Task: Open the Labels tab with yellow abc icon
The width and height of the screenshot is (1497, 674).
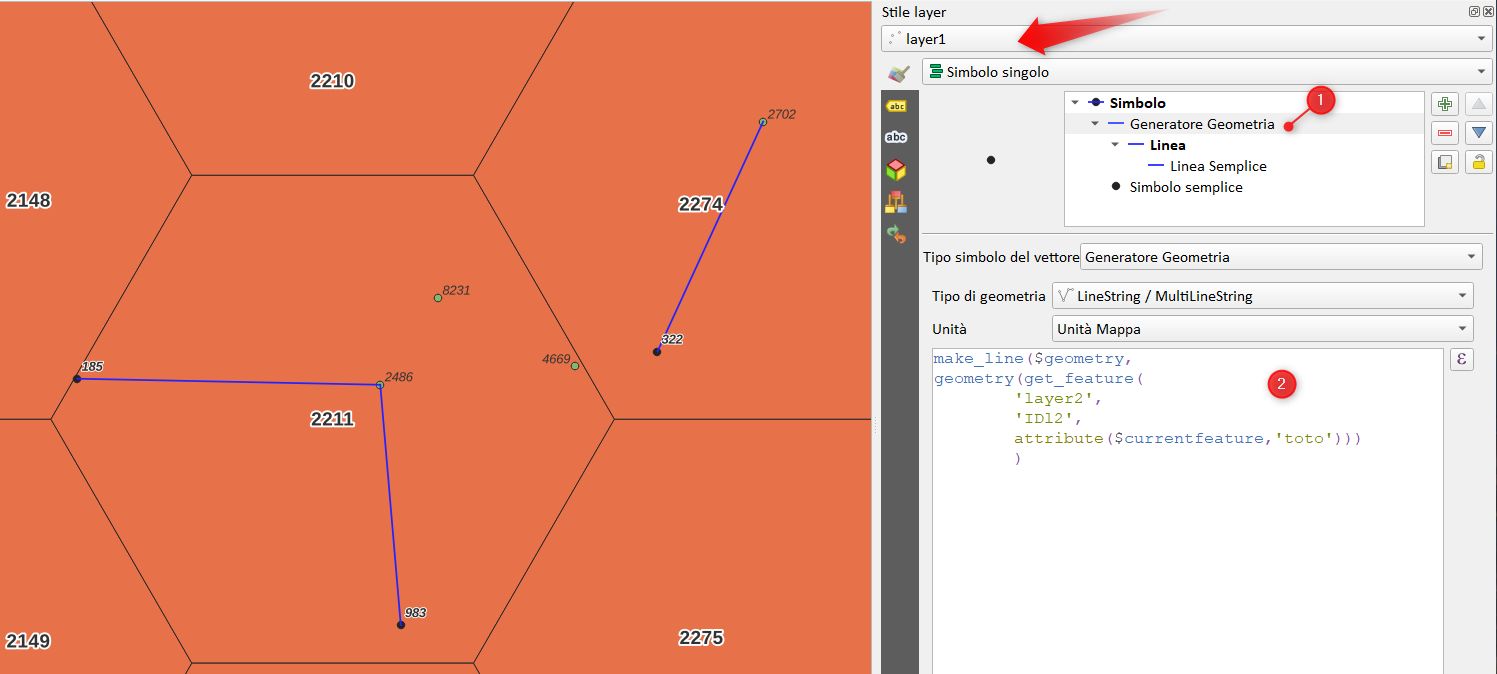Action: 896,106
